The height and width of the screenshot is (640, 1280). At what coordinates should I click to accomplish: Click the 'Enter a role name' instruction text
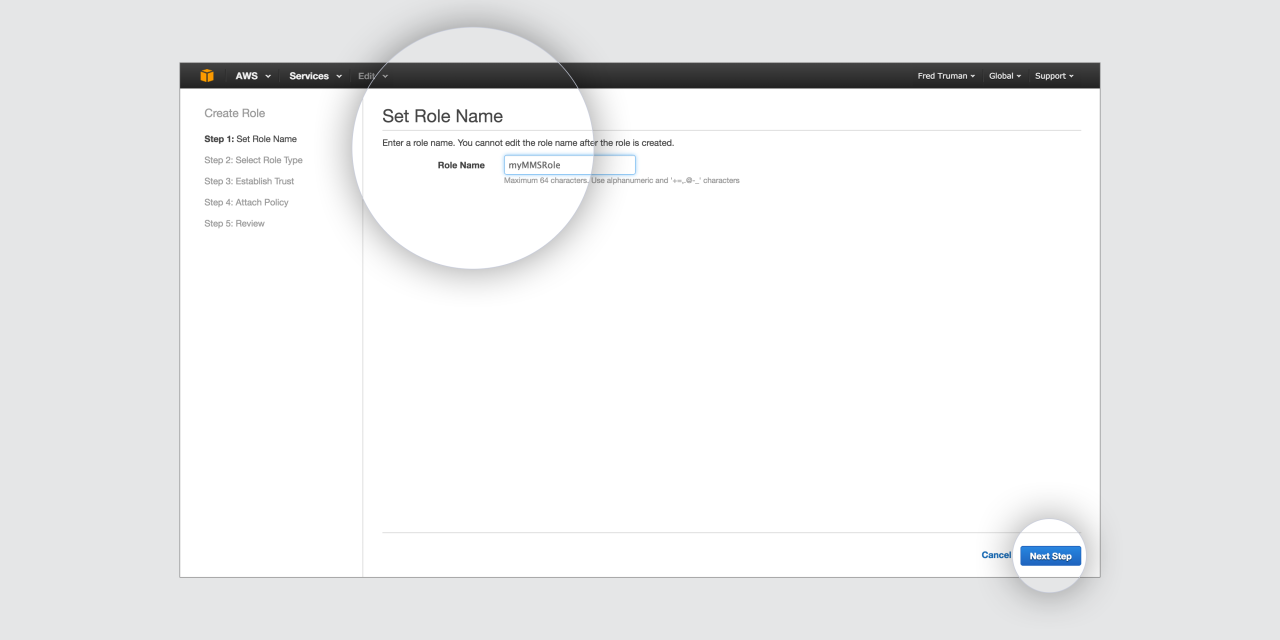(528, 143)
